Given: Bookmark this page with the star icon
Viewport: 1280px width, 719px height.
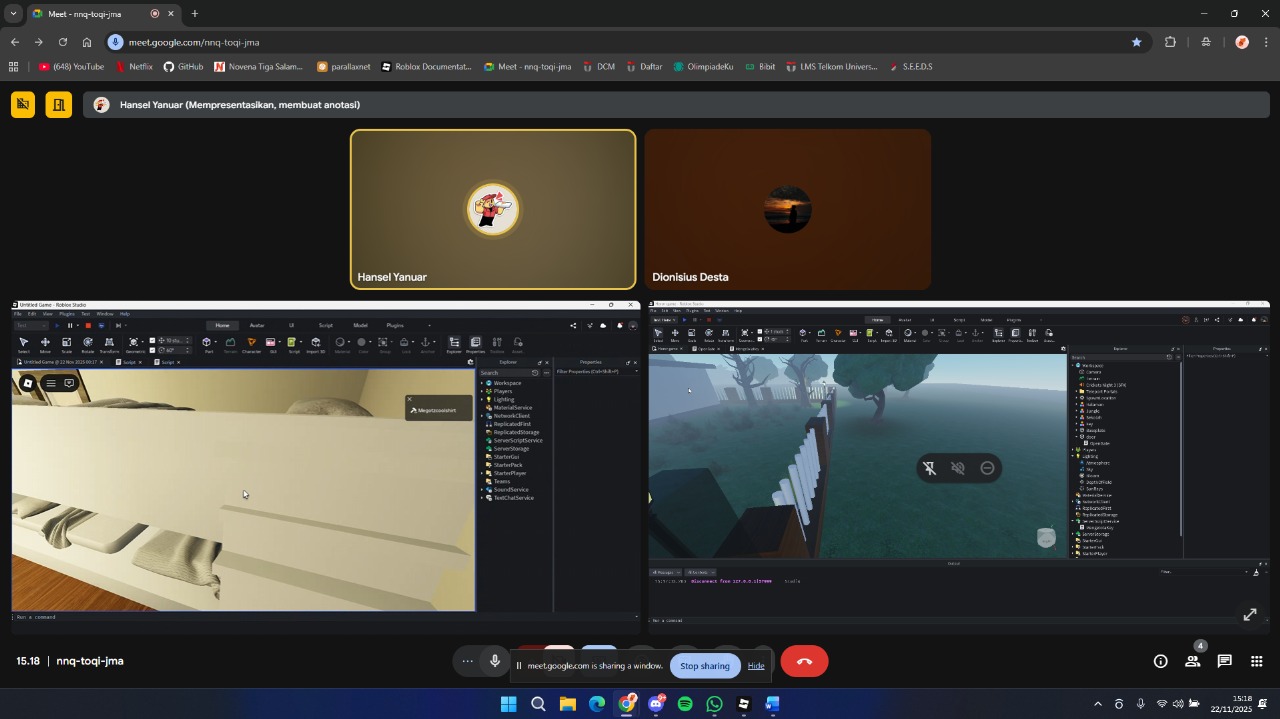Looking at the screenshot, I should pos(1136,42).
